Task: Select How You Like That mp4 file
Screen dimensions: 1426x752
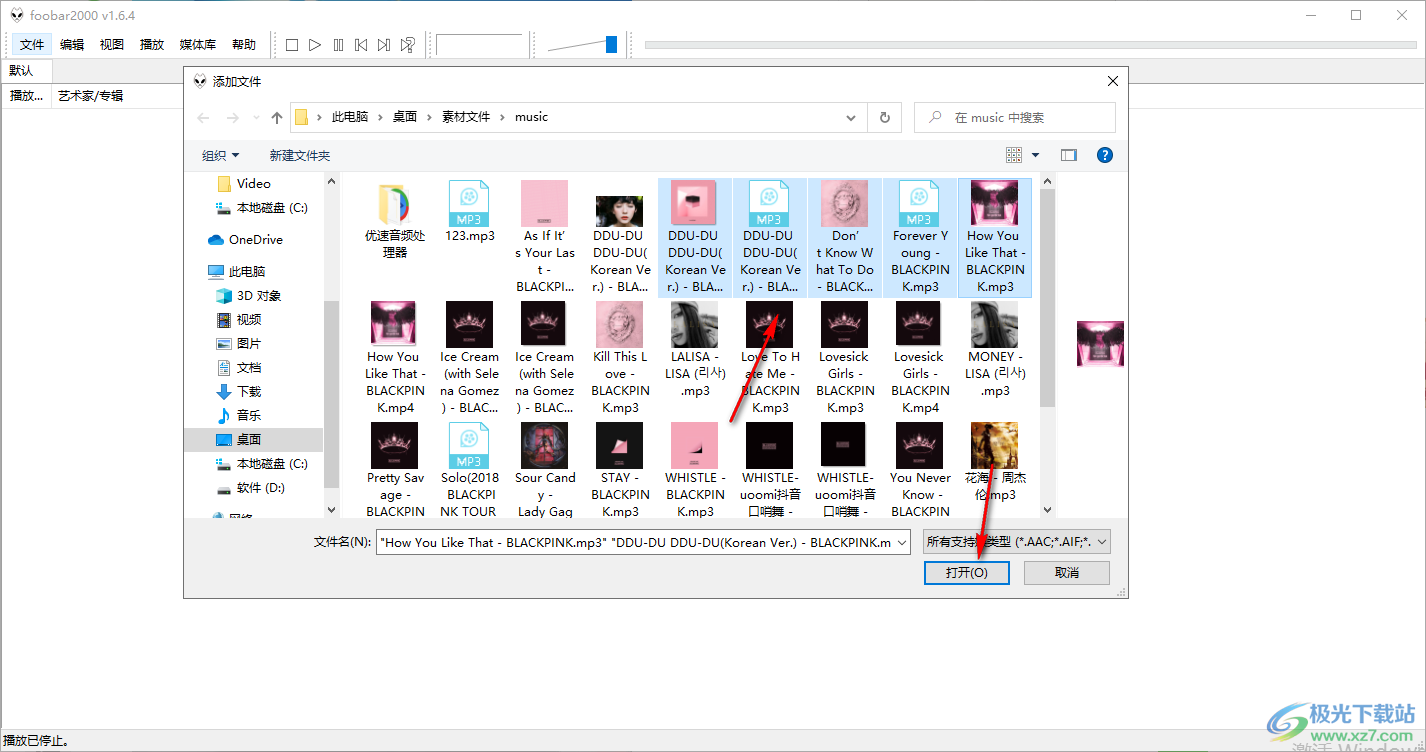Action: tap(394, 358)
